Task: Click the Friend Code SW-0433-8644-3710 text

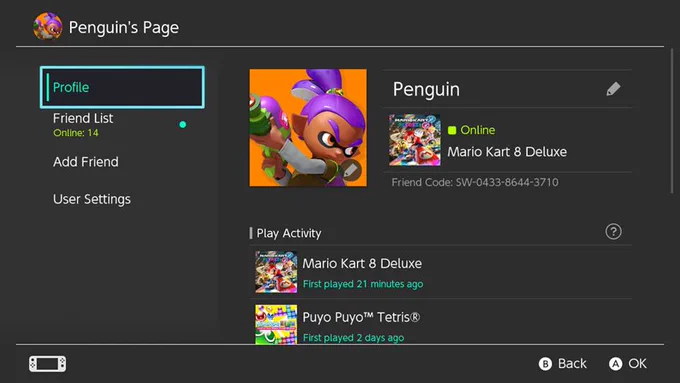Action: click(x=475, y=182)
